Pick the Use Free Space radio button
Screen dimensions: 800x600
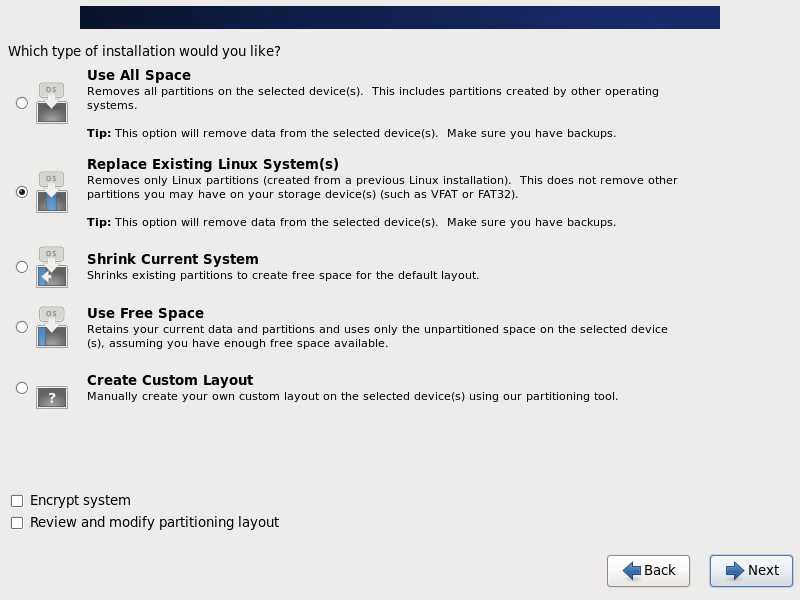22,327
